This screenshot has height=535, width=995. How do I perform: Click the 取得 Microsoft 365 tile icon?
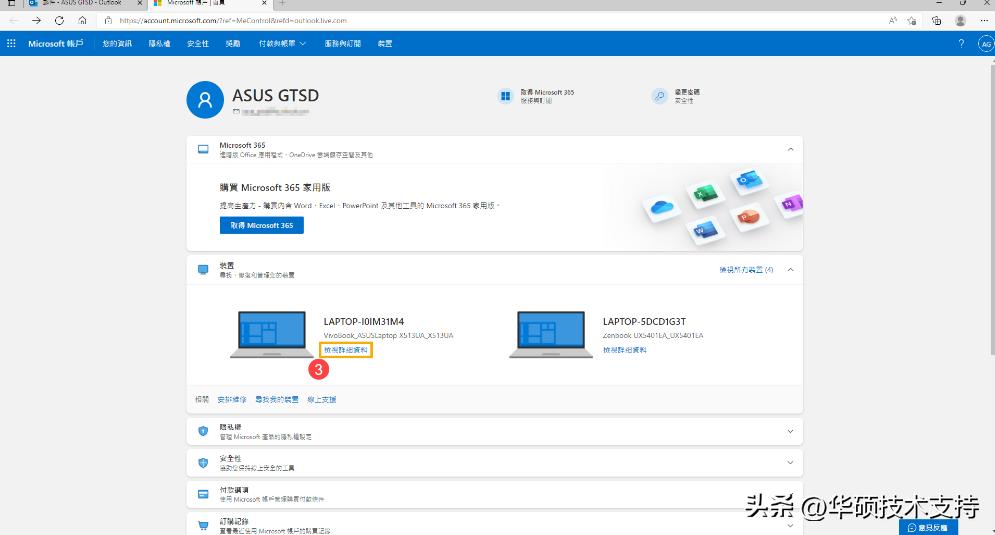click(x=505, y=96)
